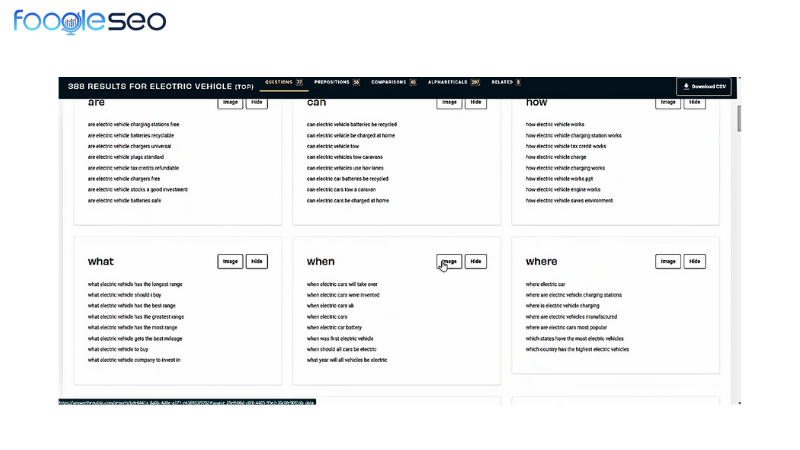Hide the 'when' questions card
Screen dimensions: 800x450
point(476,261)
